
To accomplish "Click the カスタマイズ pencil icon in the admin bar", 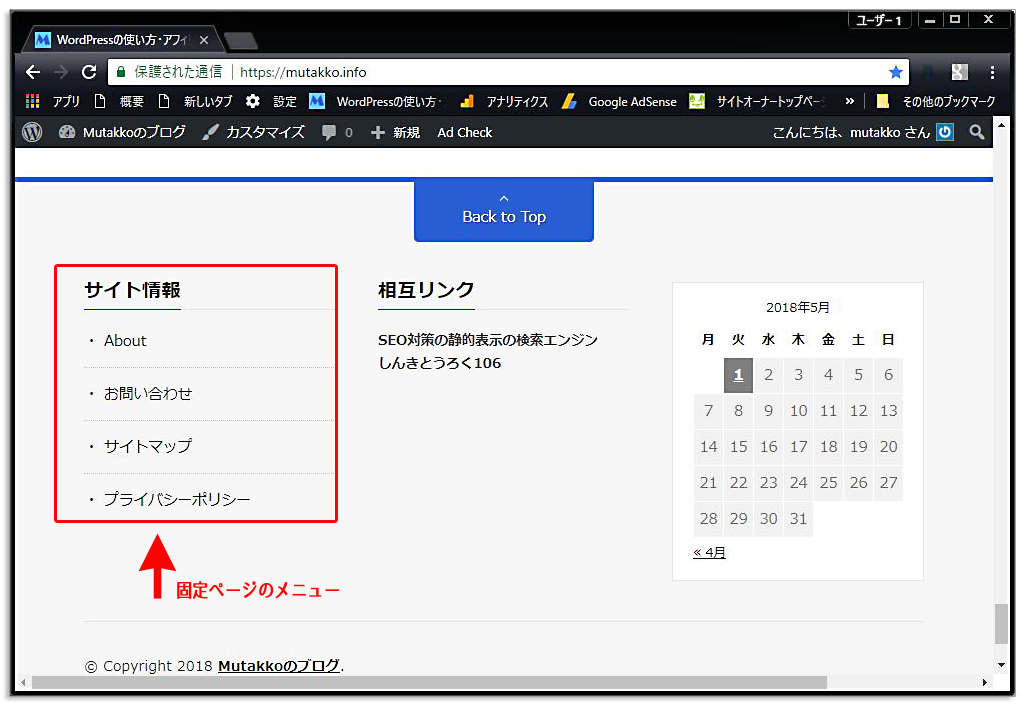I will click(x=209, y=131).
